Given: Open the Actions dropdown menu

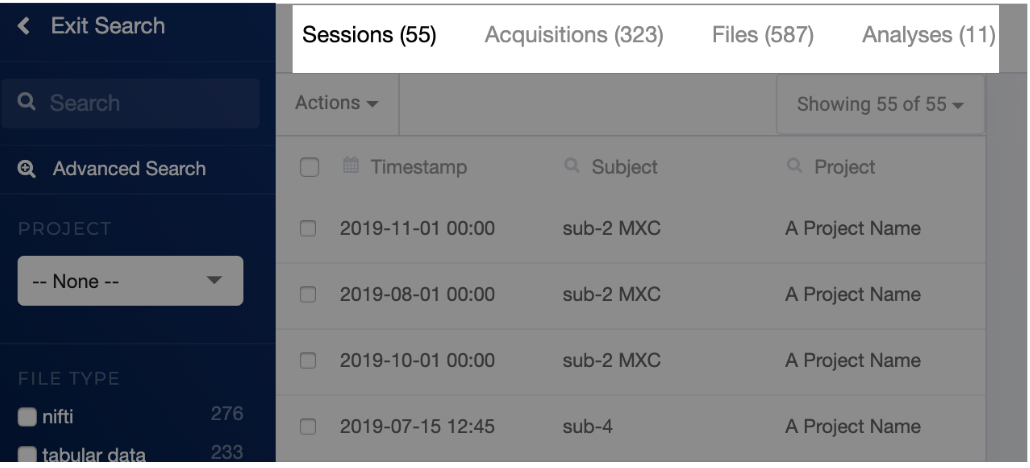Looking at the screenshot, I should coord(337,103).
